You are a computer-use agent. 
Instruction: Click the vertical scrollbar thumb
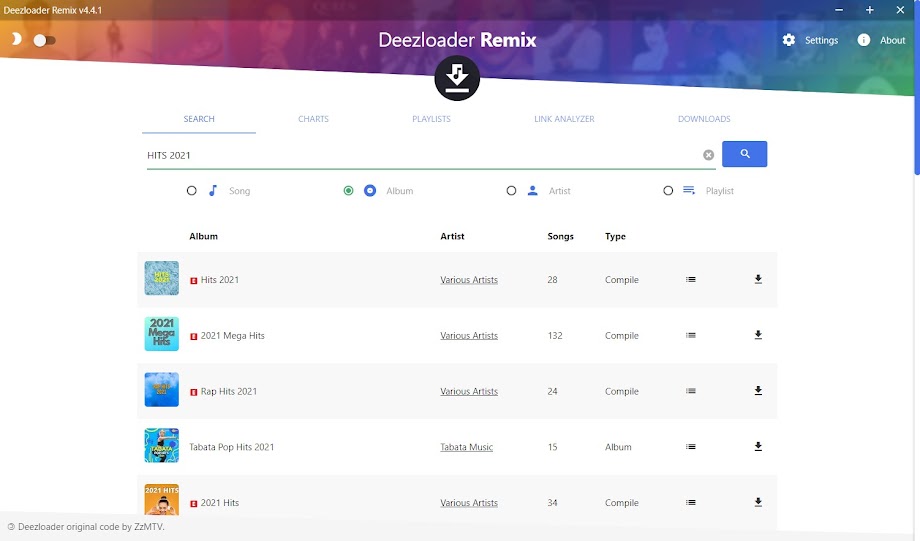(x=916, y=88)
